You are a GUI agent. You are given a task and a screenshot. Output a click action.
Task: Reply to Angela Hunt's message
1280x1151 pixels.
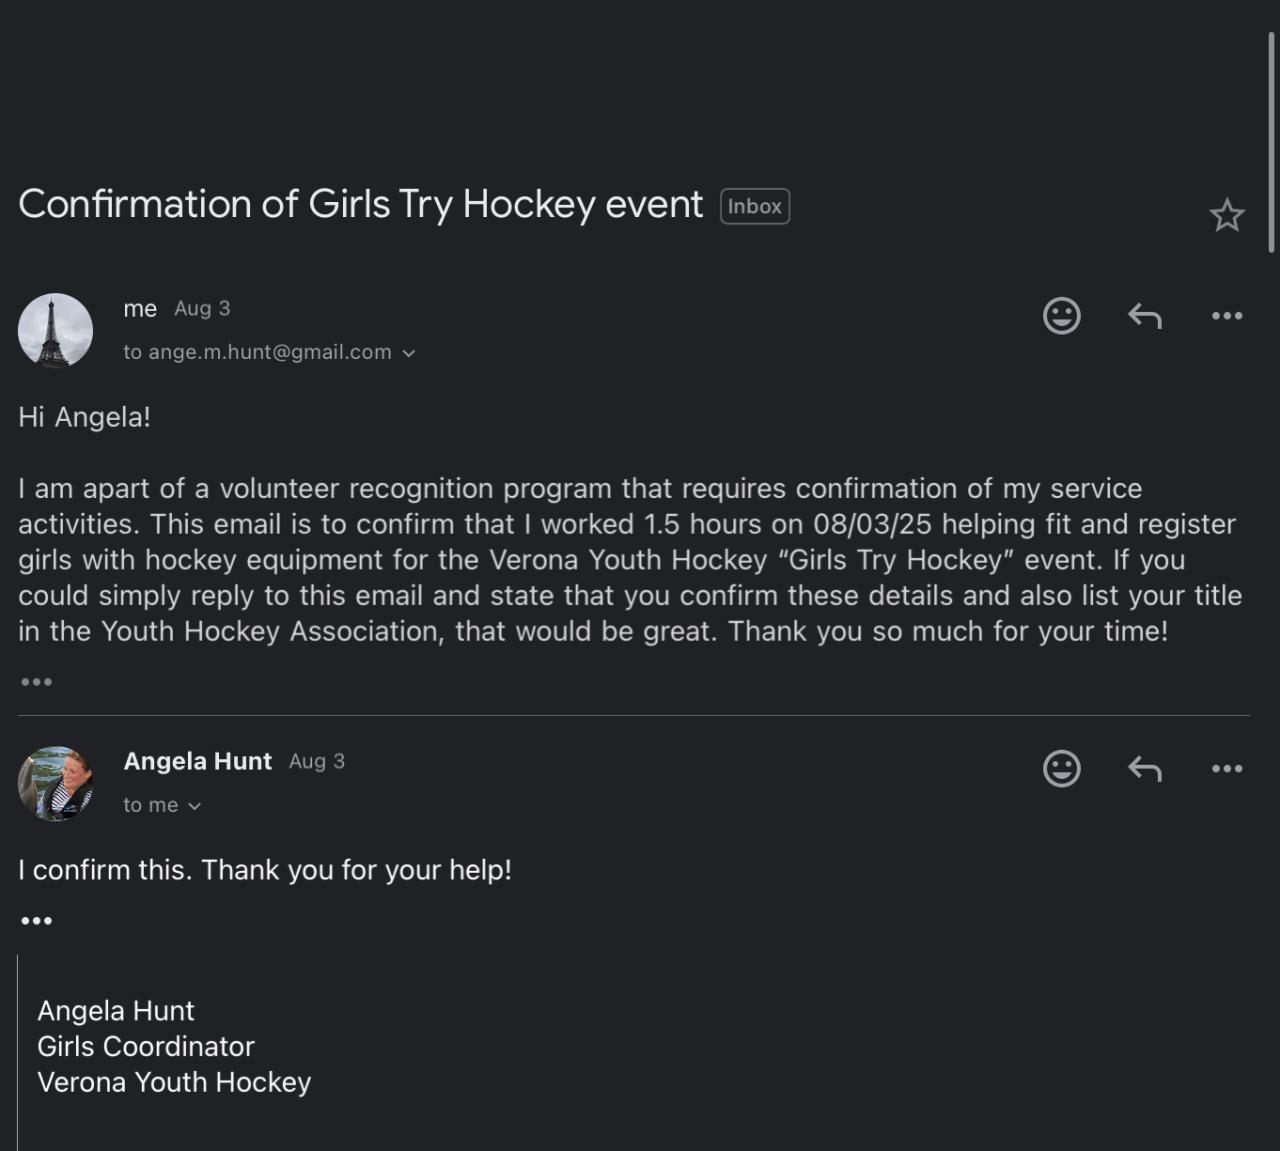(1145, 769)
